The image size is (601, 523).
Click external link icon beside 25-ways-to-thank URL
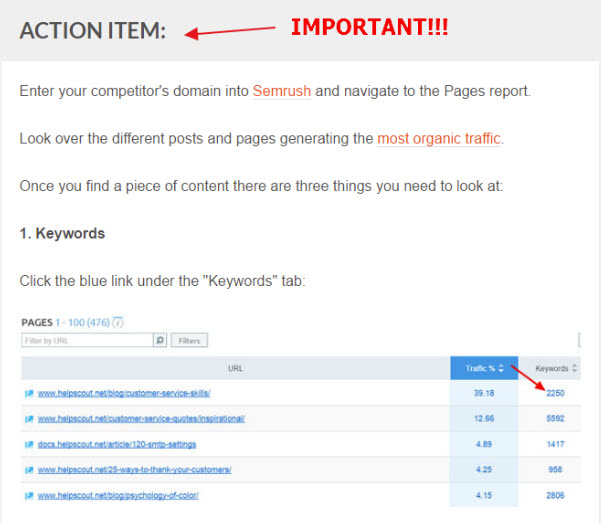(x=29, y=469)
